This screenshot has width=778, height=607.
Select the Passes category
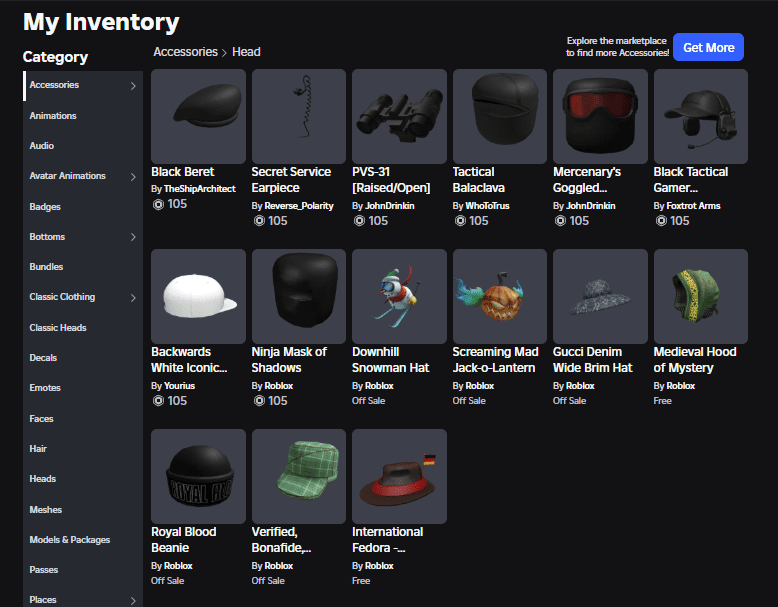click(x=44, y=570)
